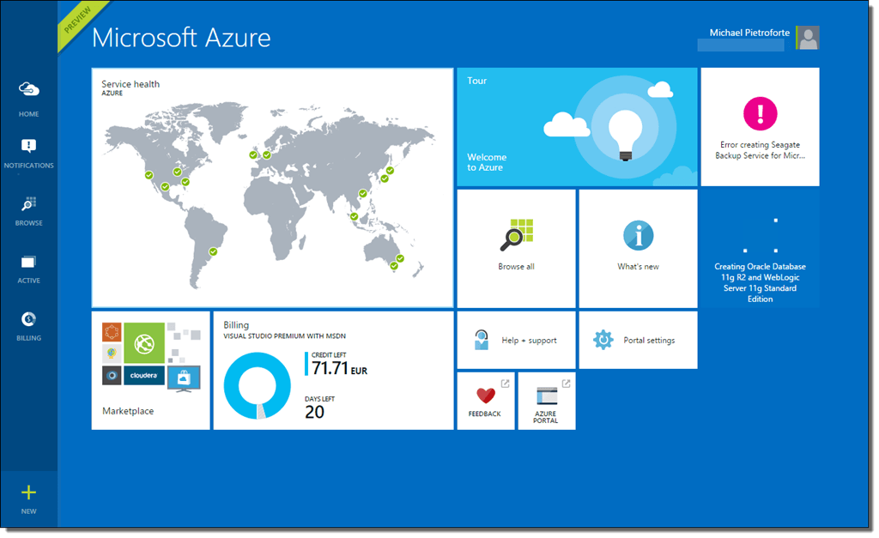Open Notifications icon in left sidebar
Viewport: 879px width, 538px height.
pyautogui.click(x=29, y=146)
